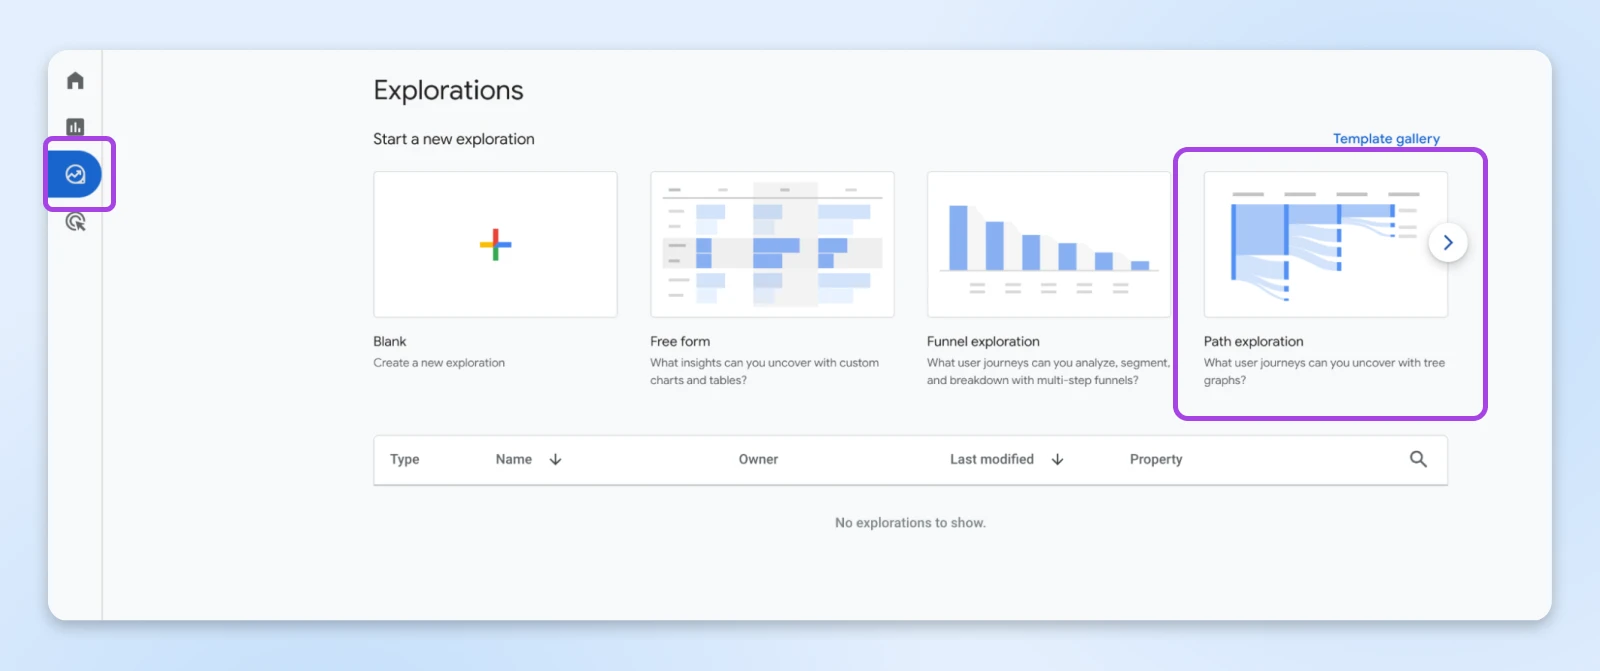
Task: Click the Type column header
Action: tap(405, 460)
